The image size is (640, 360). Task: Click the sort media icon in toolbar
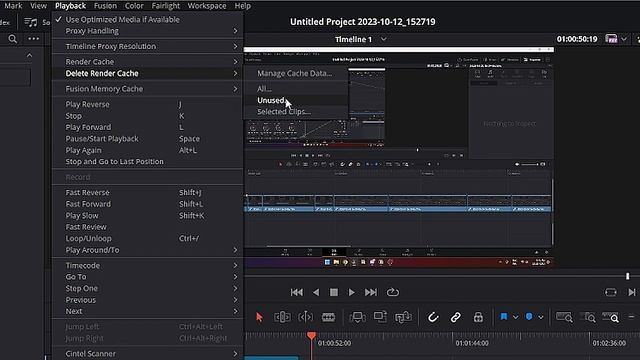tap(31, 22)
